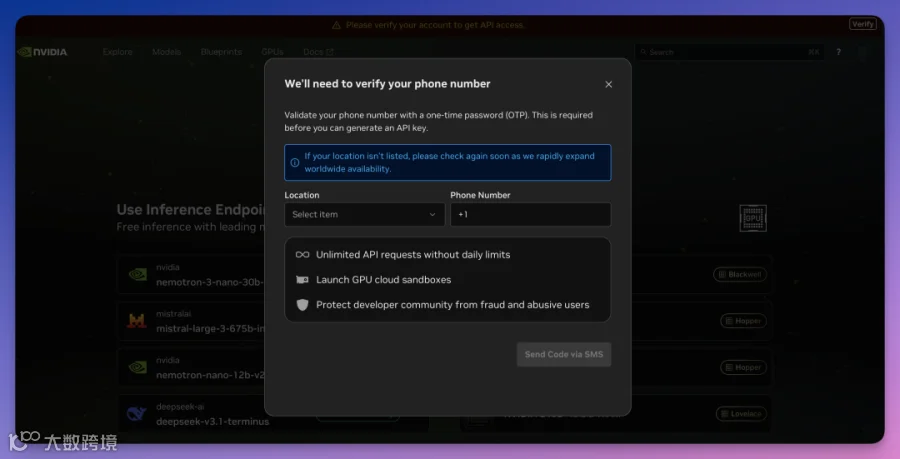Click the Phone Number input field
Screen dimensions: 900x459
[530, 214]
